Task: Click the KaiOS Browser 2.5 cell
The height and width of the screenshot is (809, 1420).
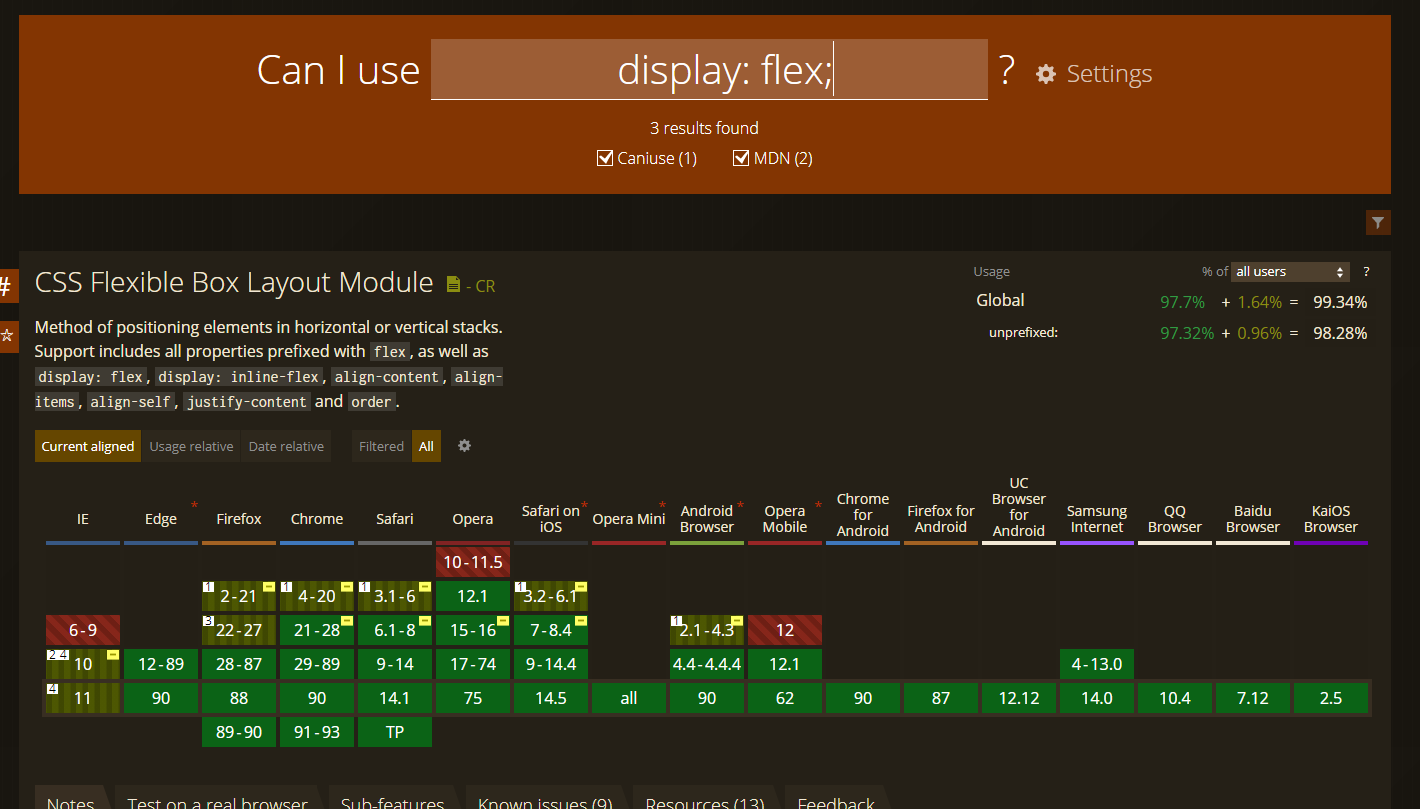Action: point(1331,698)
